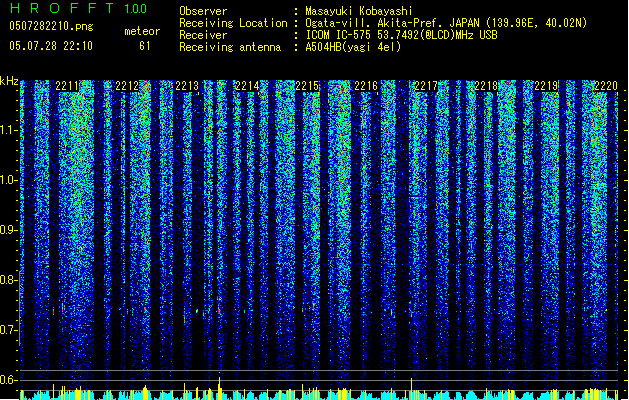This screenshot has height=400, width=629.
Task: Select the ICOM IC-575 53.7492 MHz receiver text
Action: point(401,35)
